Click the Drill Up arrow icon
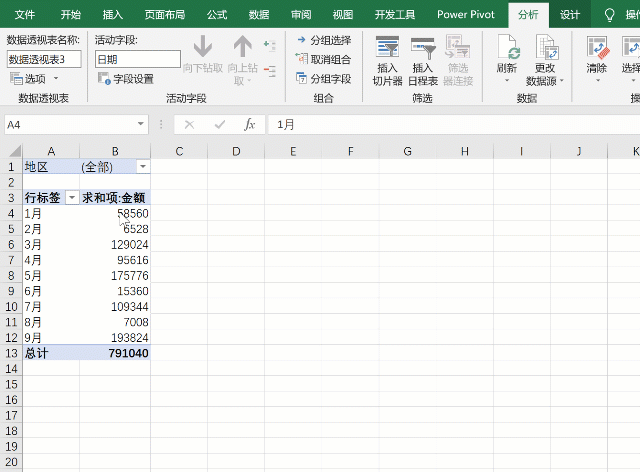640x472 pixels. 243,46
